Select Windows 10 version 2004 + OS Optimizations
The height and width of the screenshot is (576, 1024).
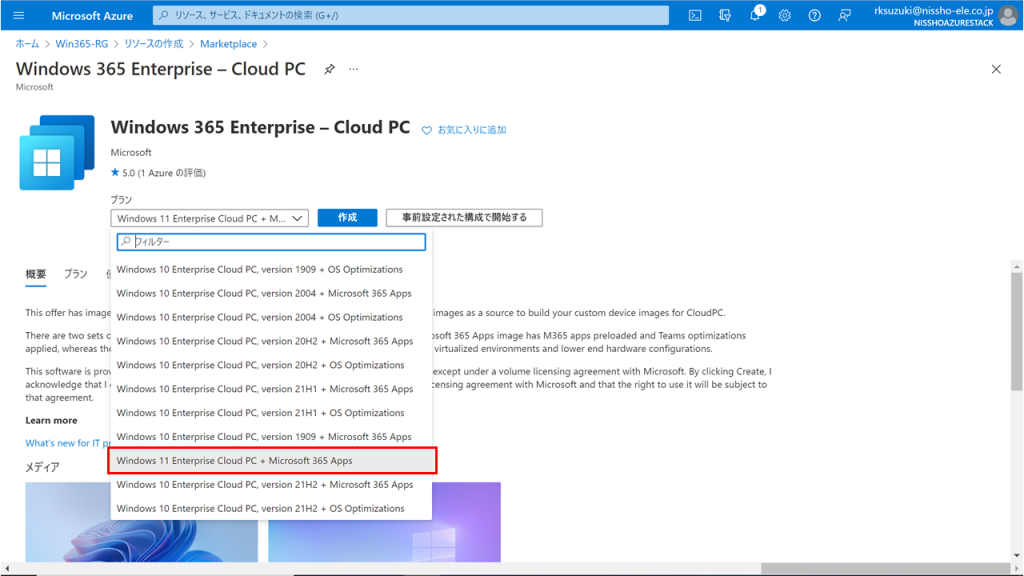[x=271, y=317]
